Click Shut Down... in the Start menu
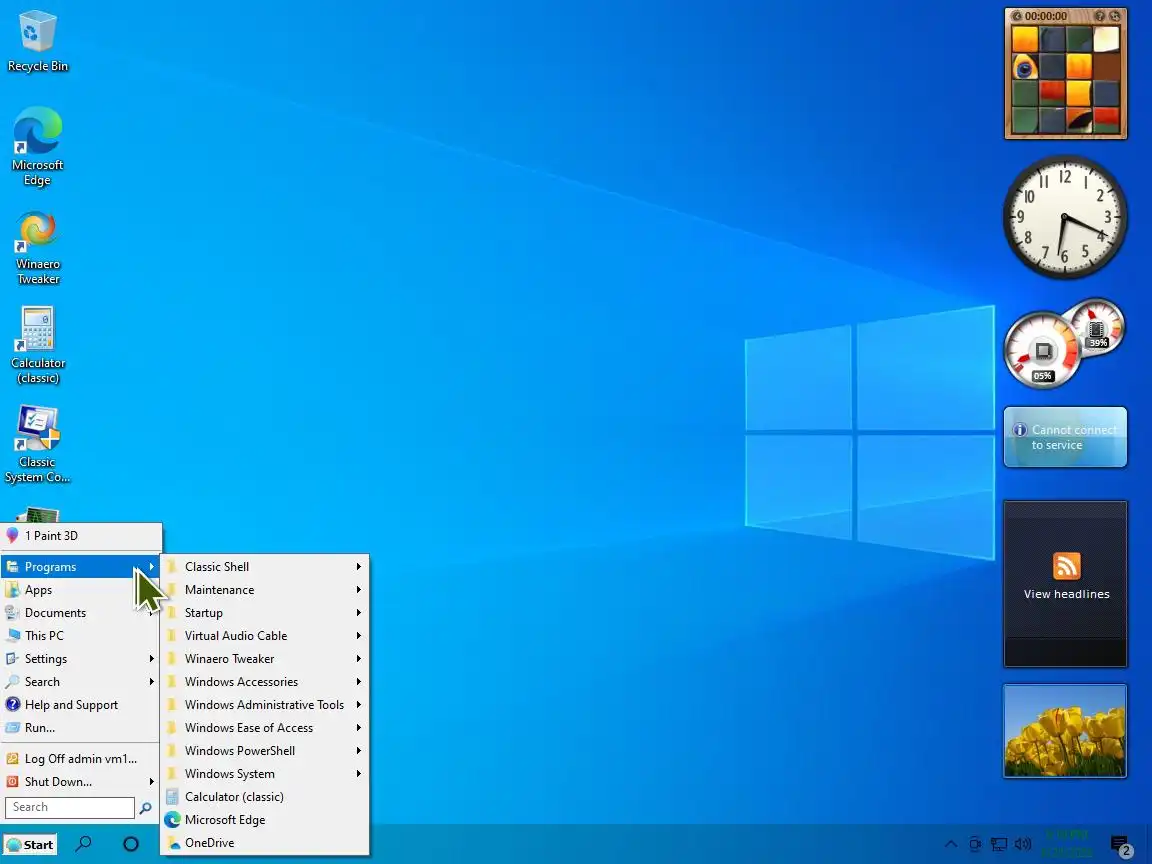This screenshot has width=1152, height=864. (81, 782)
